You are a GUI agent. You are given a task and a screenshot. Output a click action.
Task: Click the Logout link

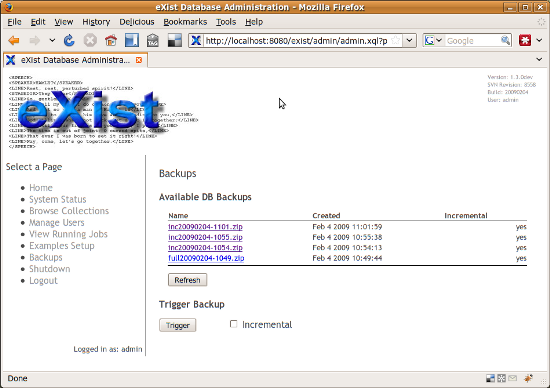pyautogui.click(x=43, y=280)
